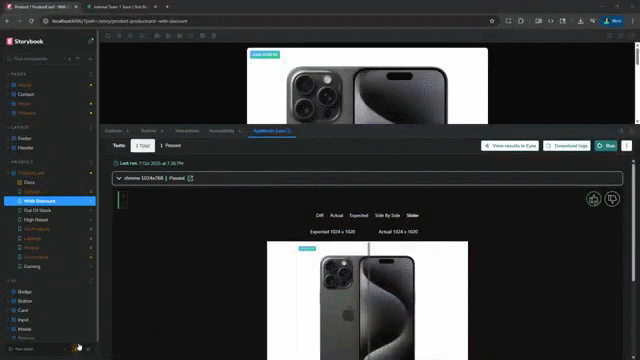Expand the Footer component in the sidebar
This screenshot has height=360, width=640.
(24, 138)
